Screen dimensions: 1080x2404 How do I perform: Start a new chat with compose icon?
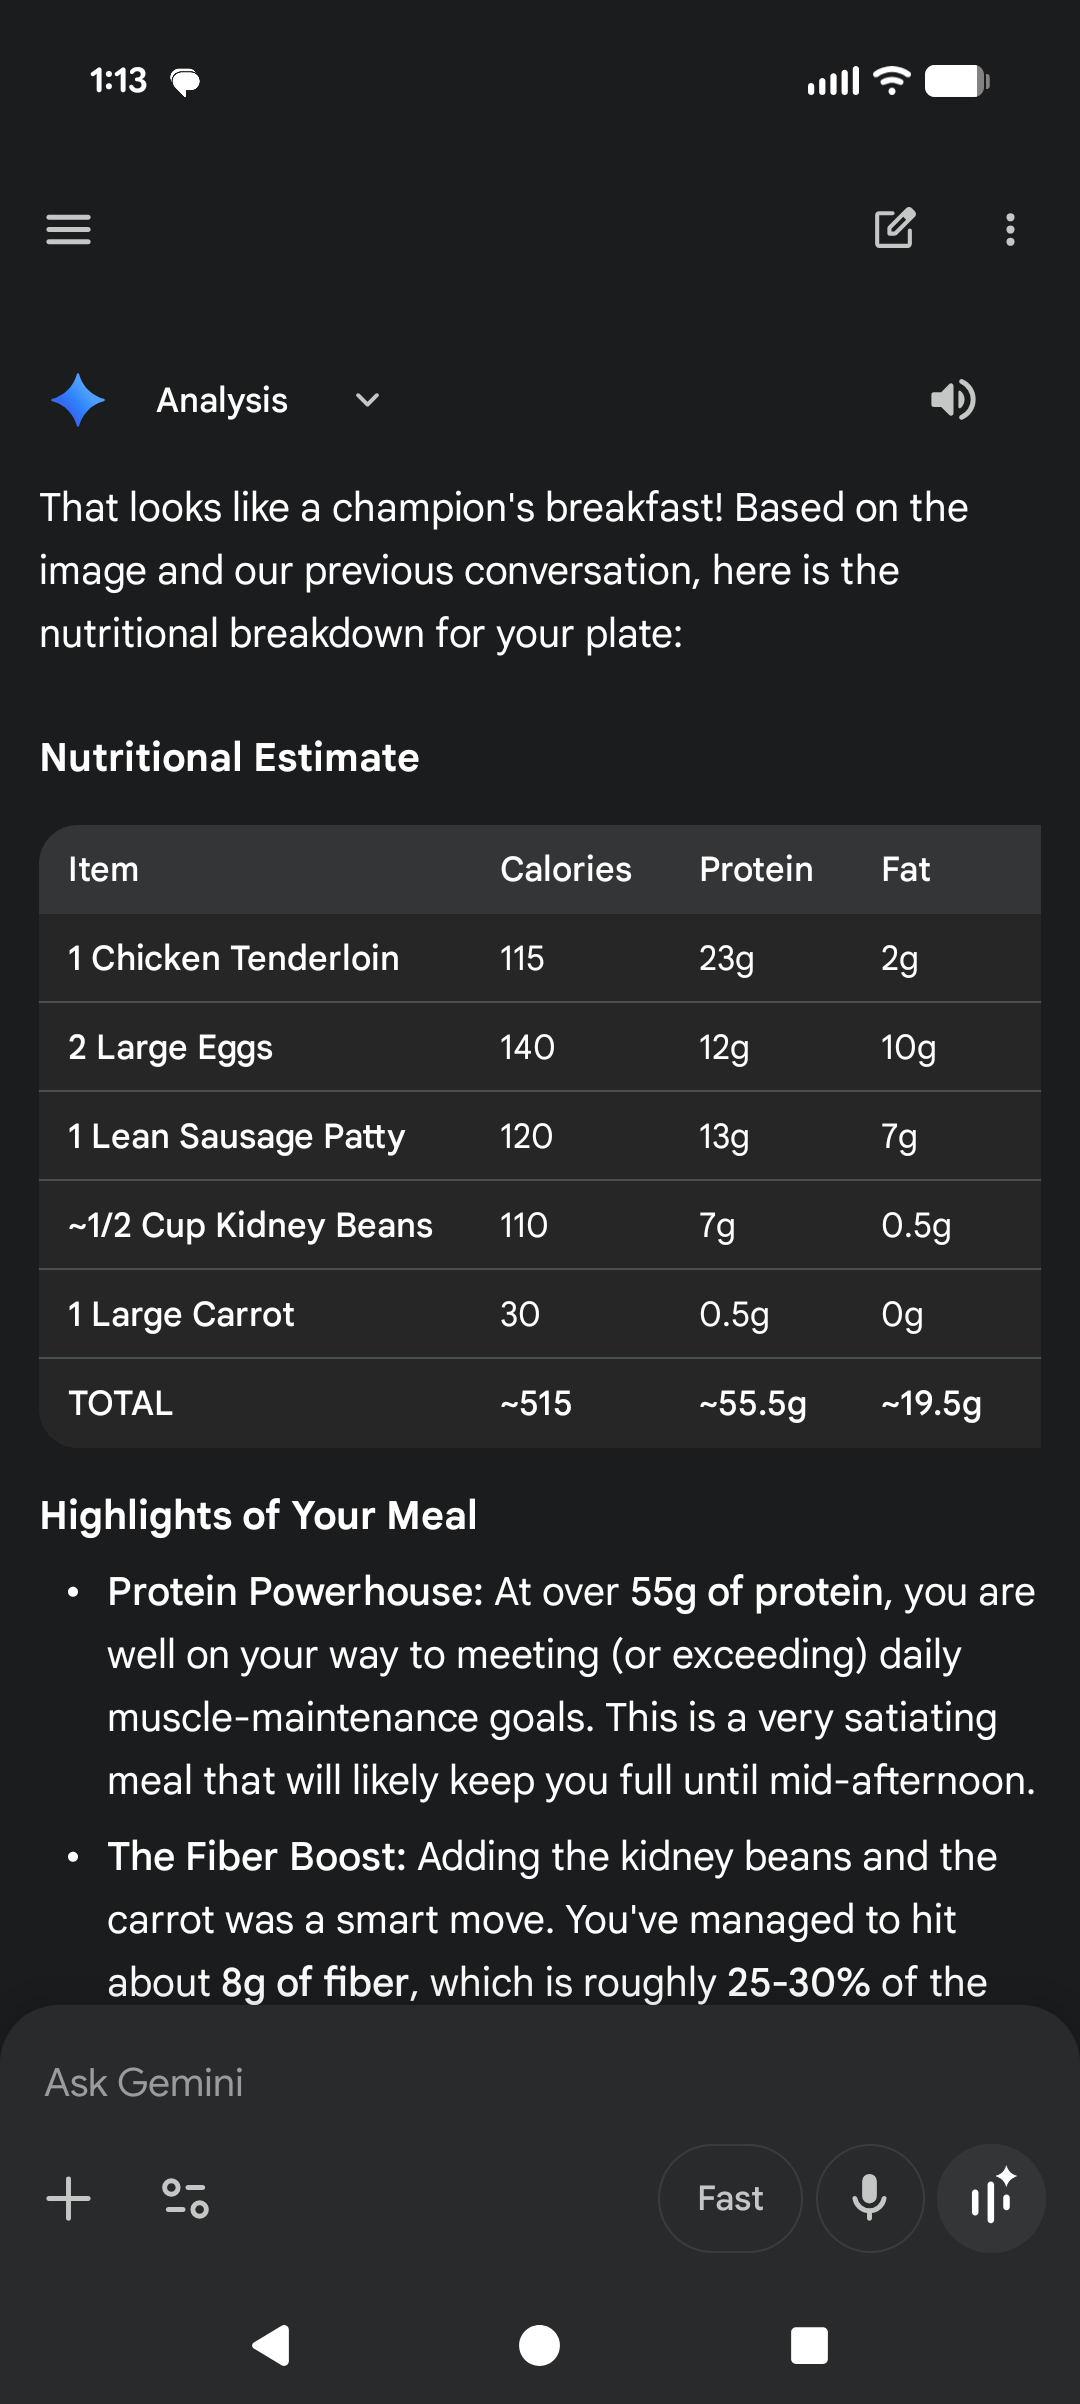coord(894,229)
